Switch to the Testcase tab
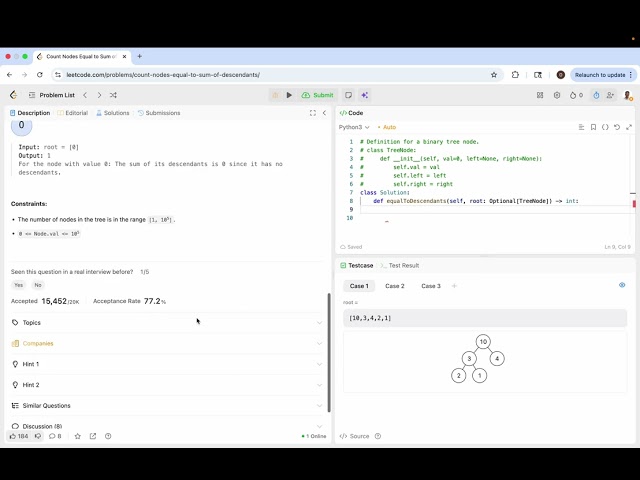This screenshot has width=640, height=480. click(357, 265)
